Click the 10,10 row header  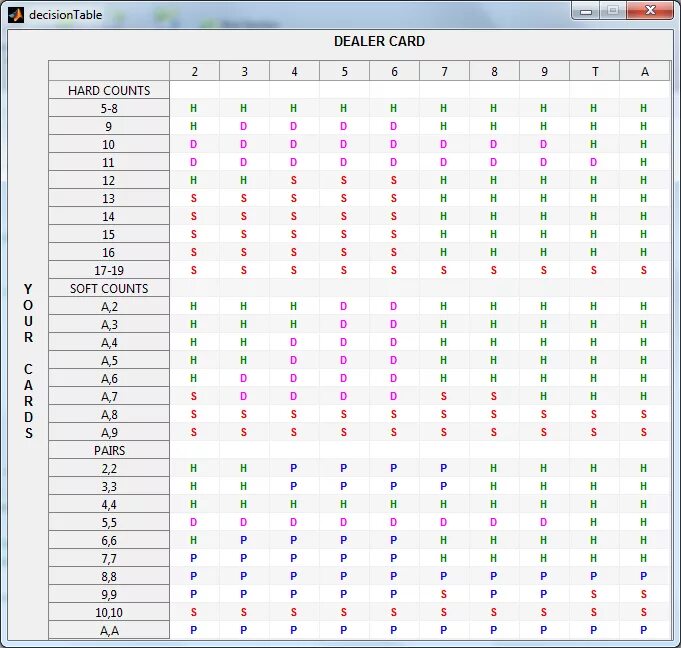coord(109,613)
